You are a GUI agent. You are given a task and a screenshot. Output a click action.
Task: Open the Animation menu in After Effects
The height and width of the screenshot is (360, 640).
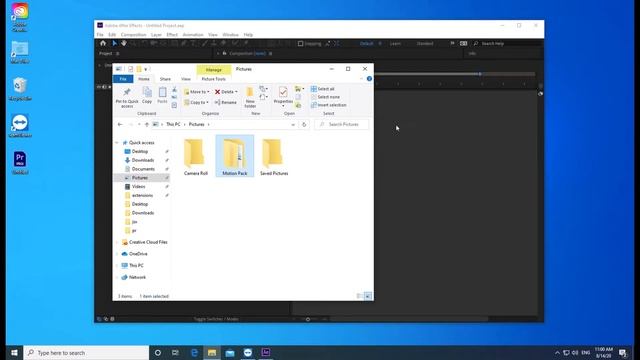193,35
